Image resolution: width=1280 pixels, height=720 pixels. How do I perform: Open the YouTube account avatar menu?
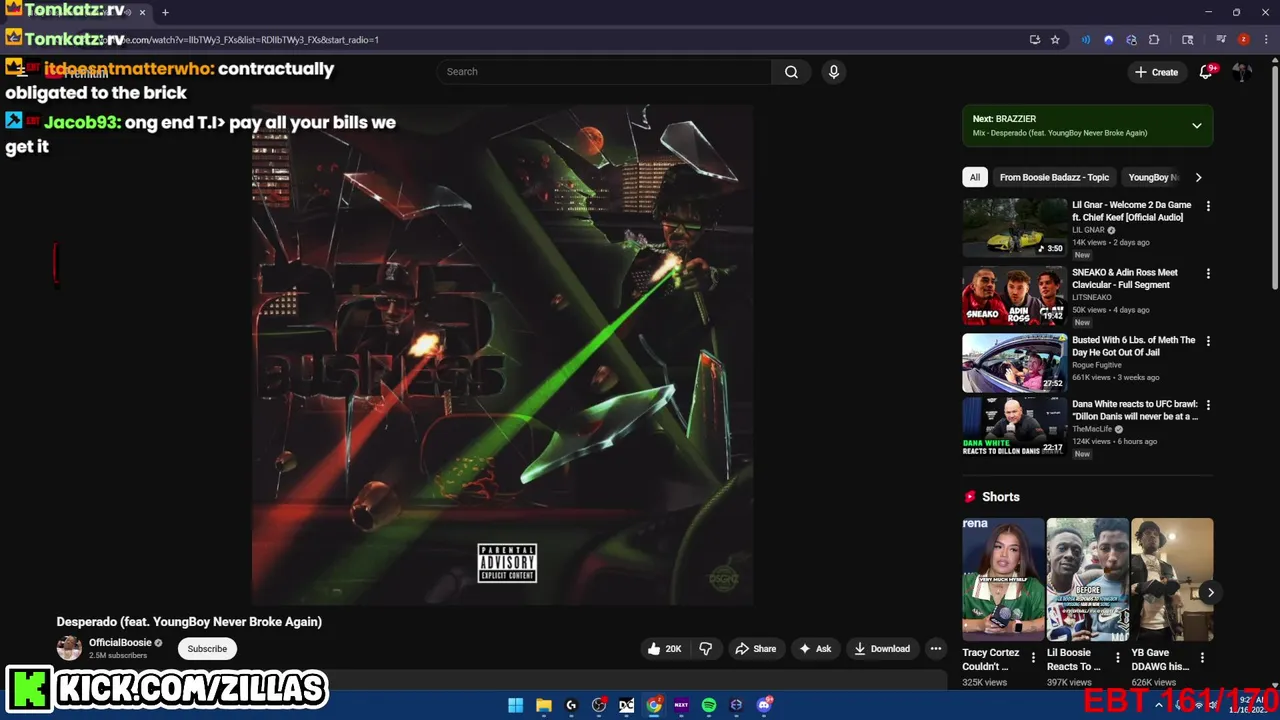pos(1242,72)
